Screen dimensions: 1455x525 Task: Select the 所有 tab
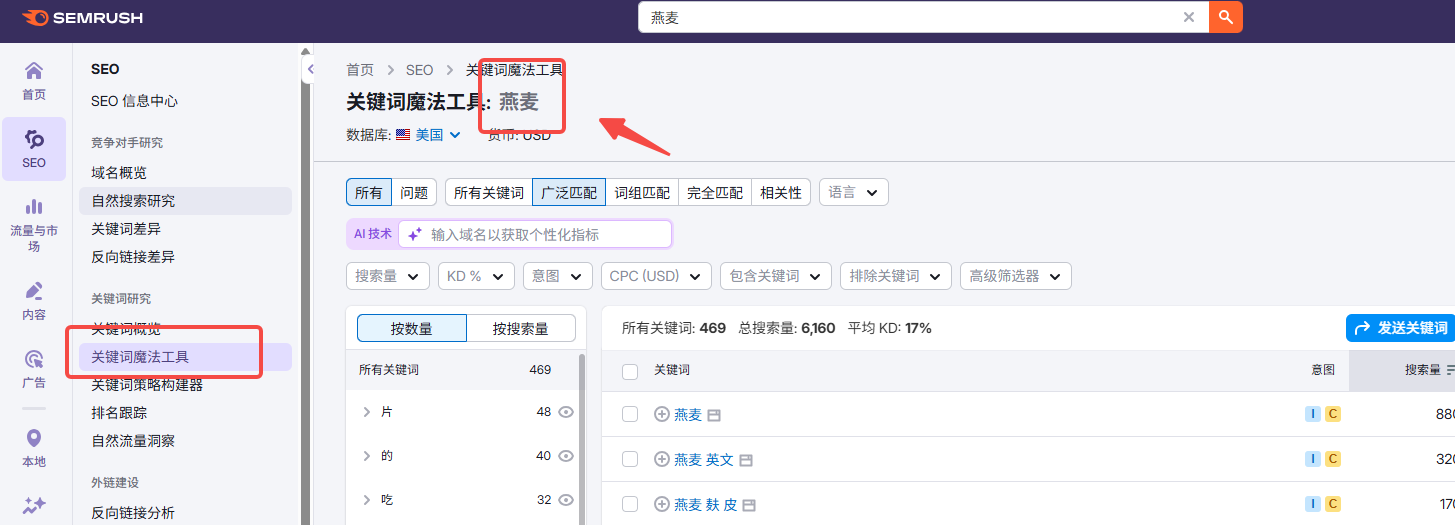(369, 192)
